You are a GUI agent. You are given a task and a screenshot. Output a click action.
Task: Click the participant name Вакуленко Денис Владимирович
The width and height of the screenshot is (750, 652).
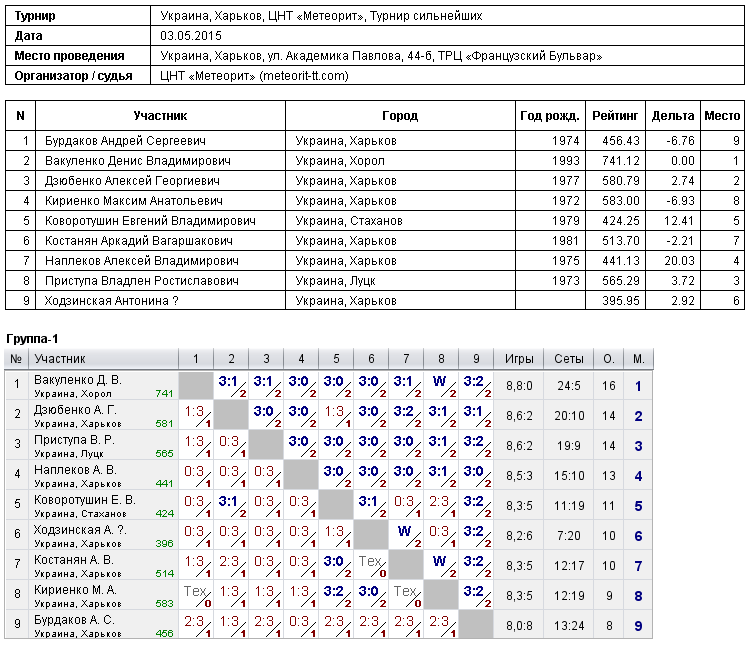(138, 161)
